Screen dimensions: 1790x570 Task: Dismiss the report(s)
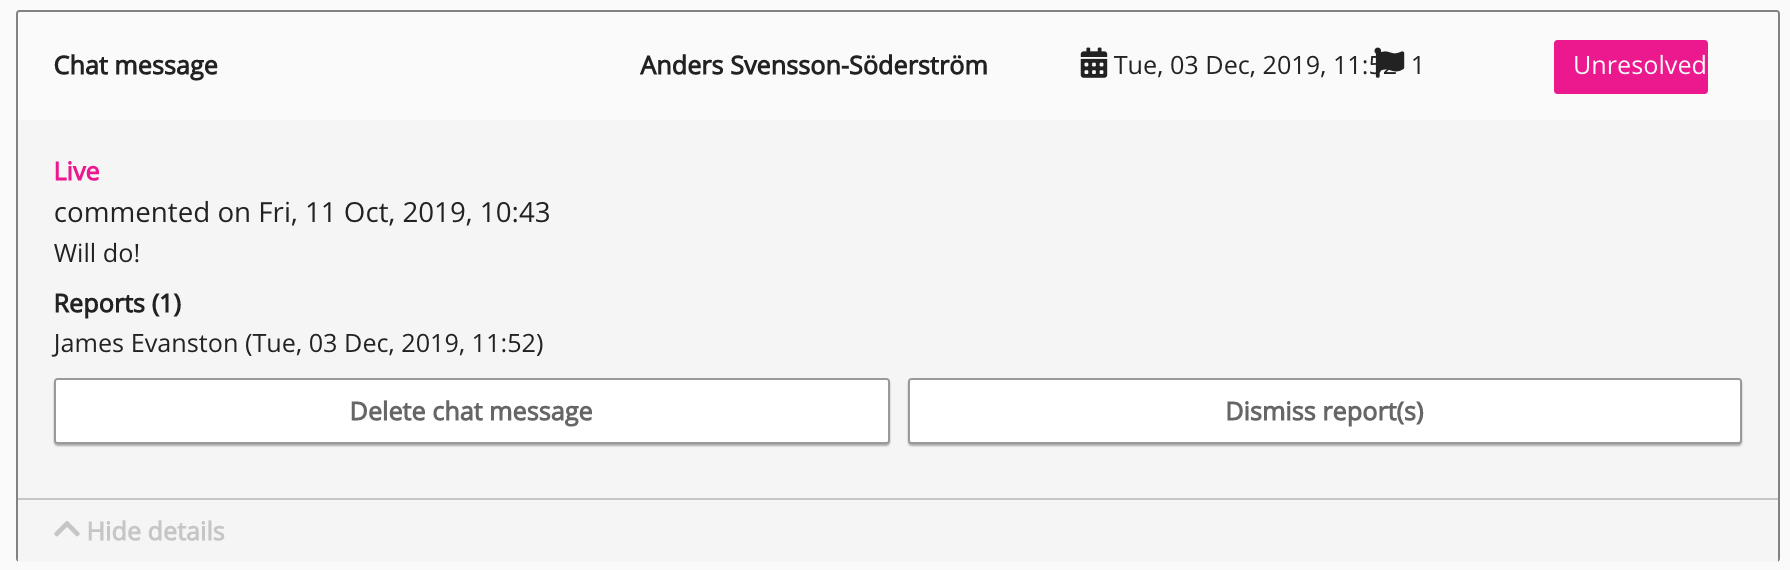click(1324, 411)
